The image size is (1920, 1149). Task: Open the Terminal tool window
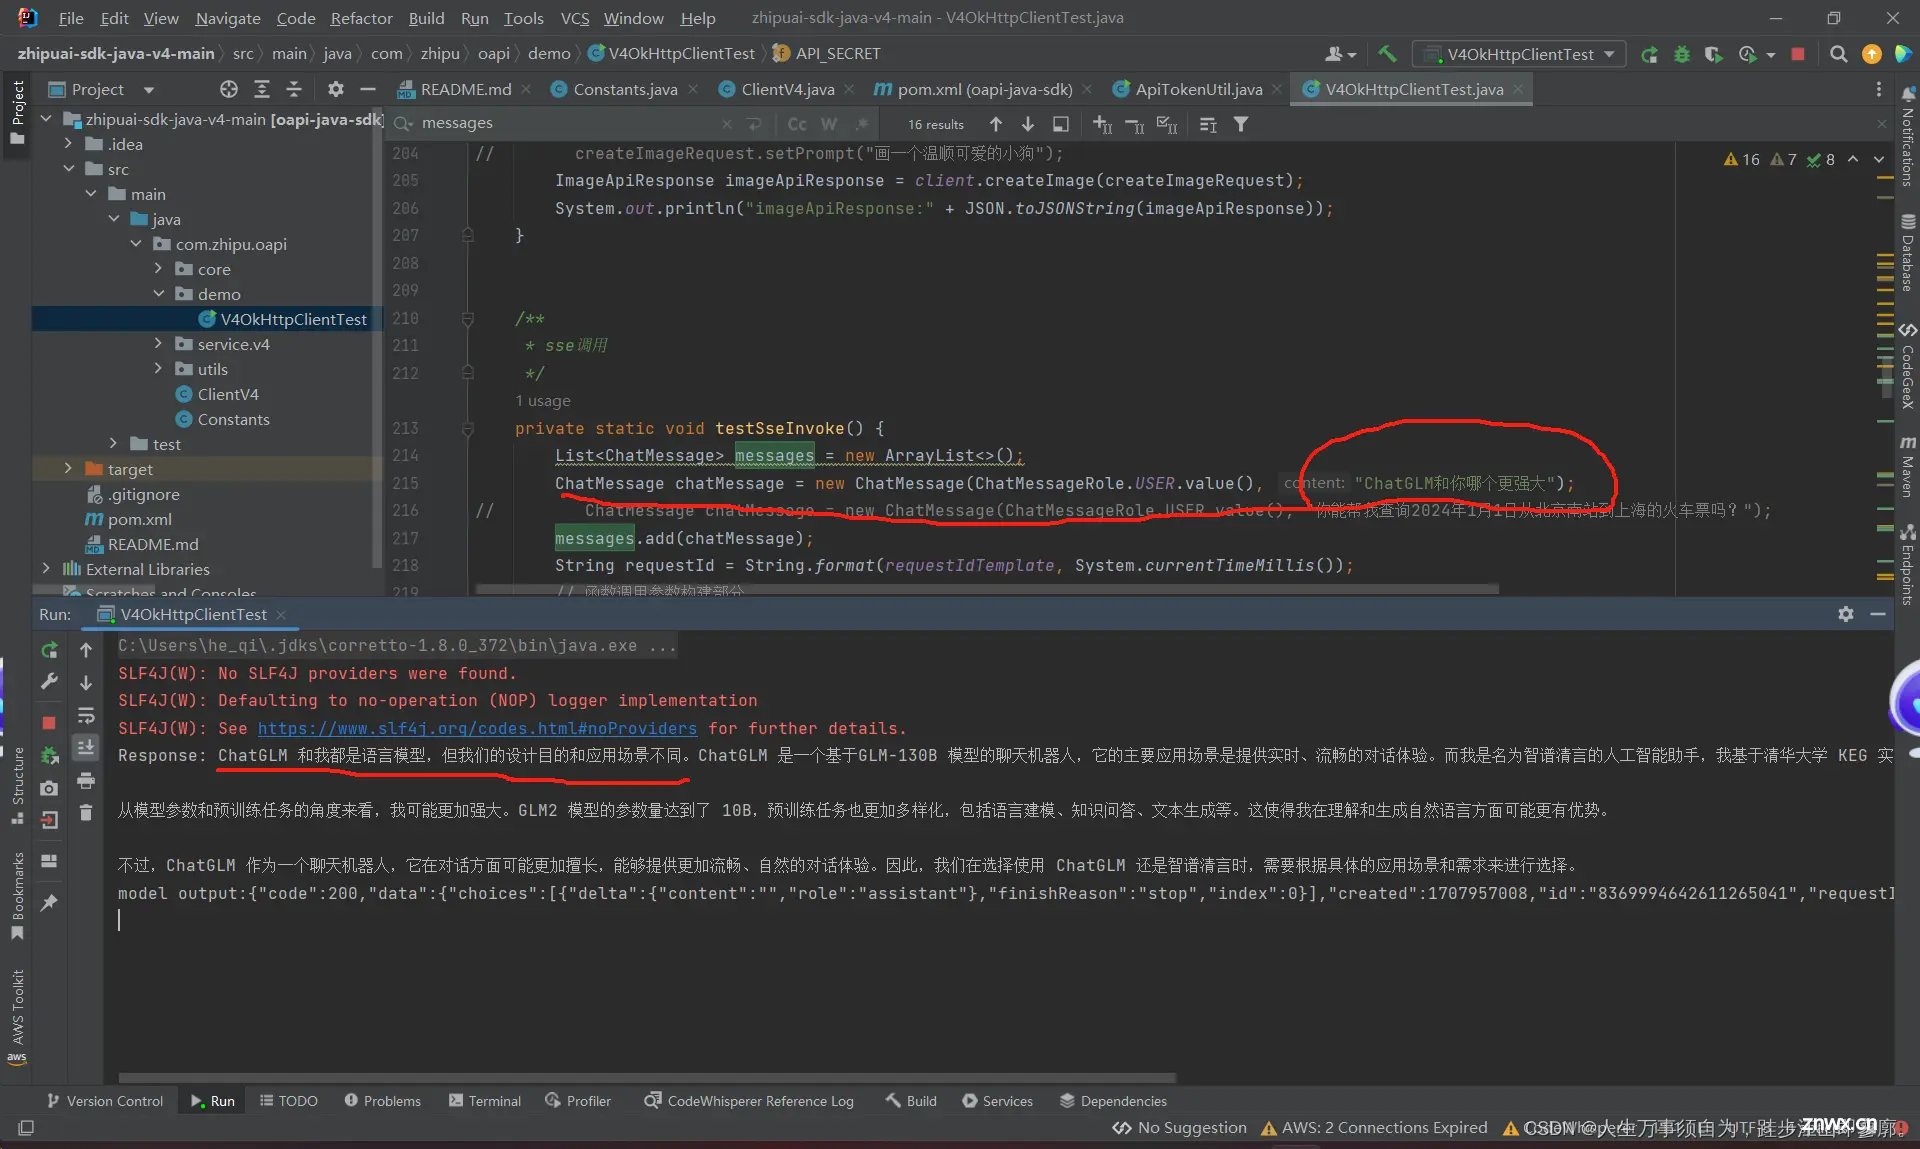[x=485, y=1101]
